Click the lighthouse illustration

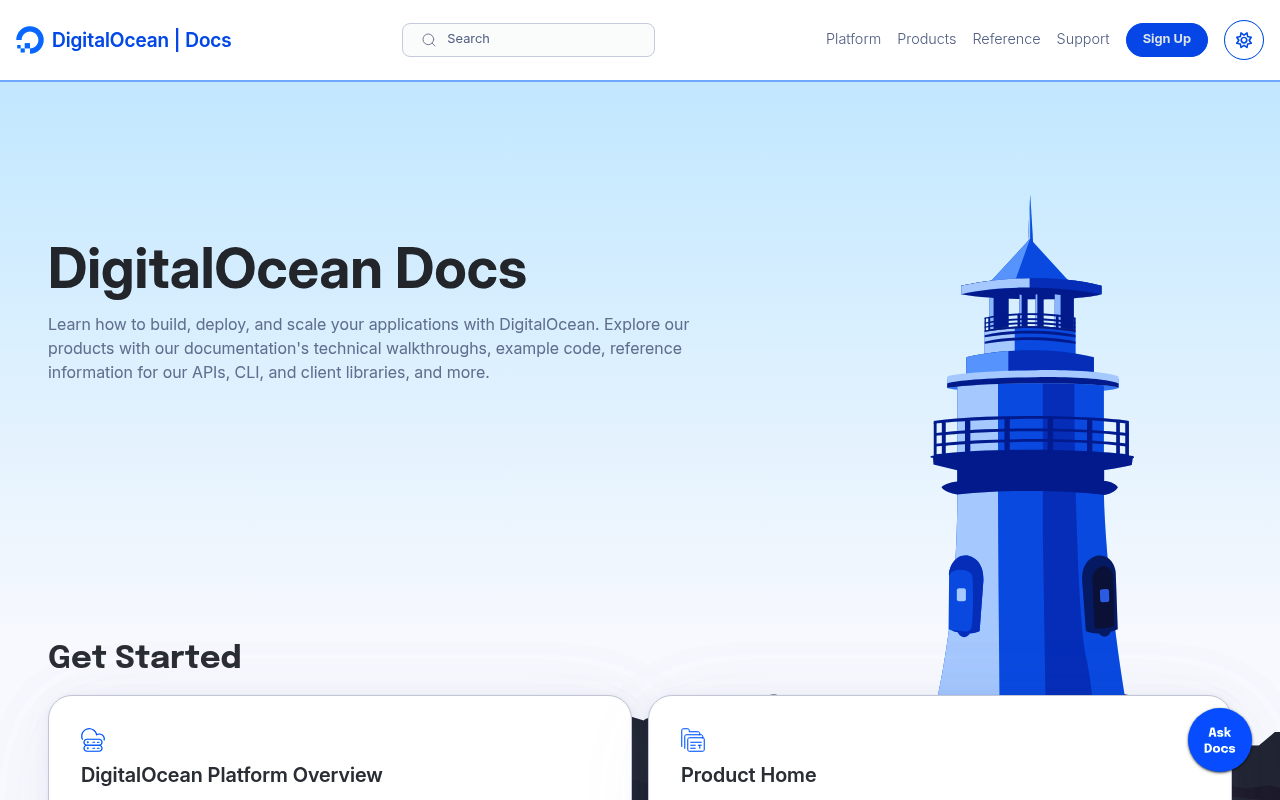tap(1031, 445)
